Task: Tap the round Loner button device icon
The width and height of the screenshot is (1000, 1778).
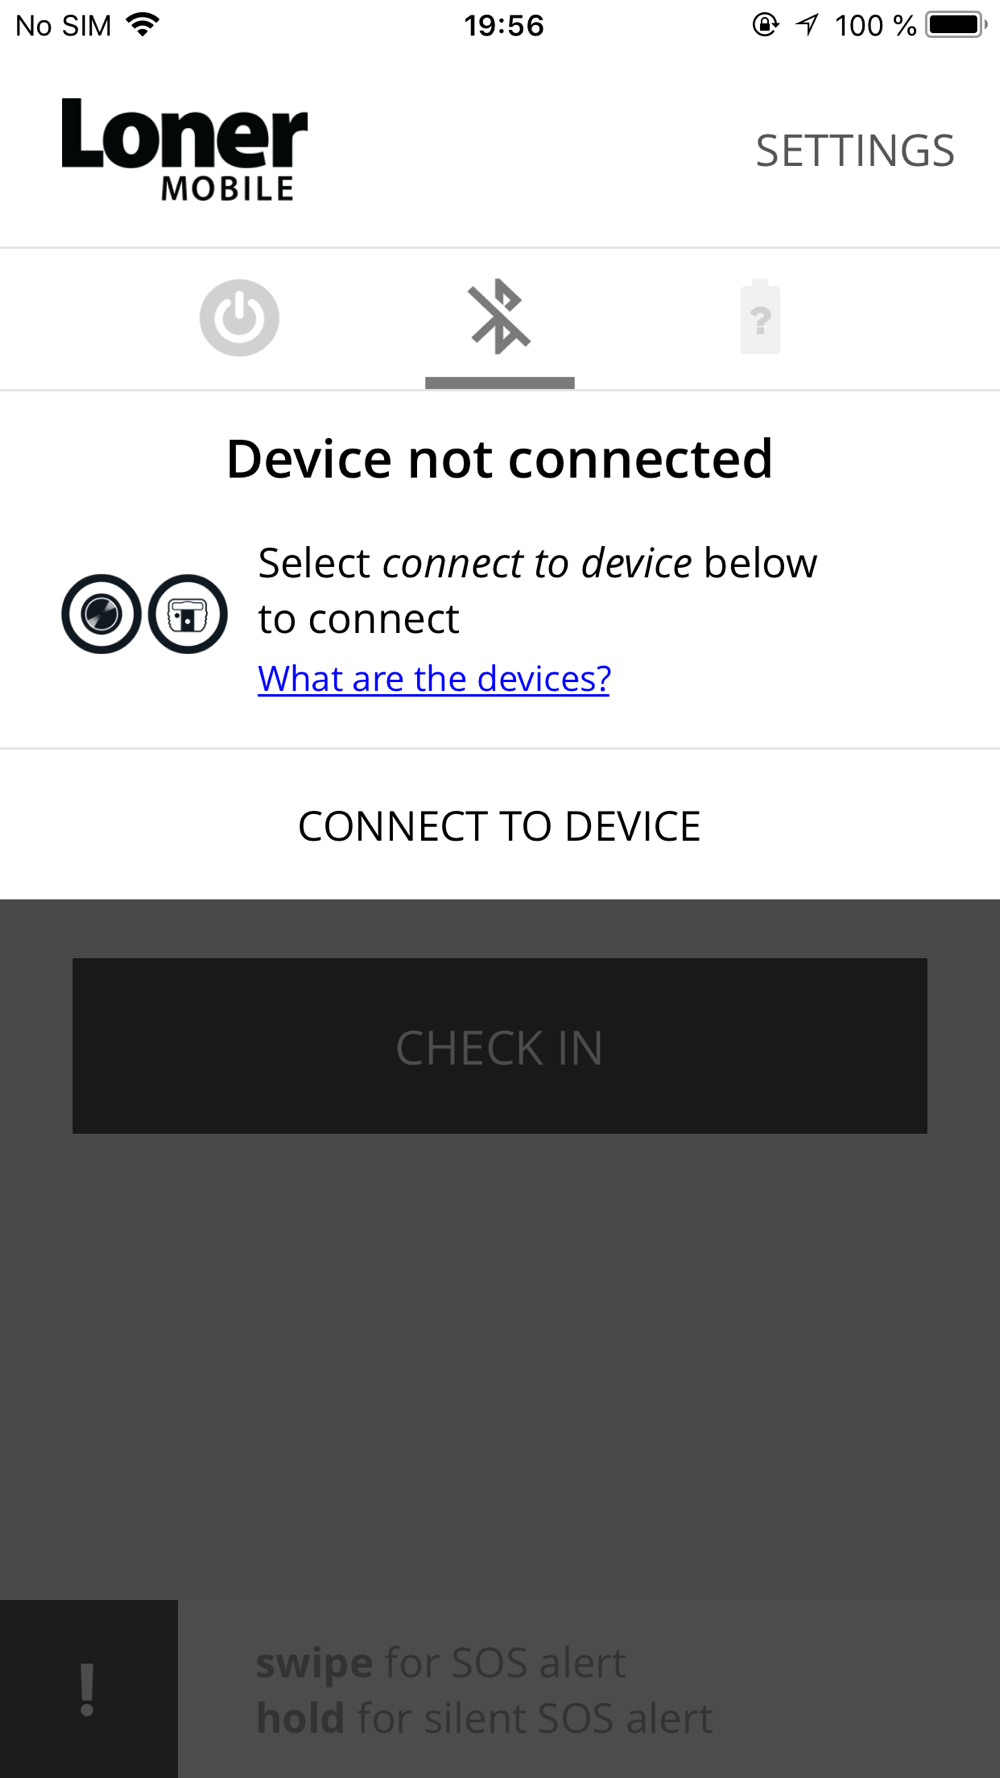Action: click(101, 614)
